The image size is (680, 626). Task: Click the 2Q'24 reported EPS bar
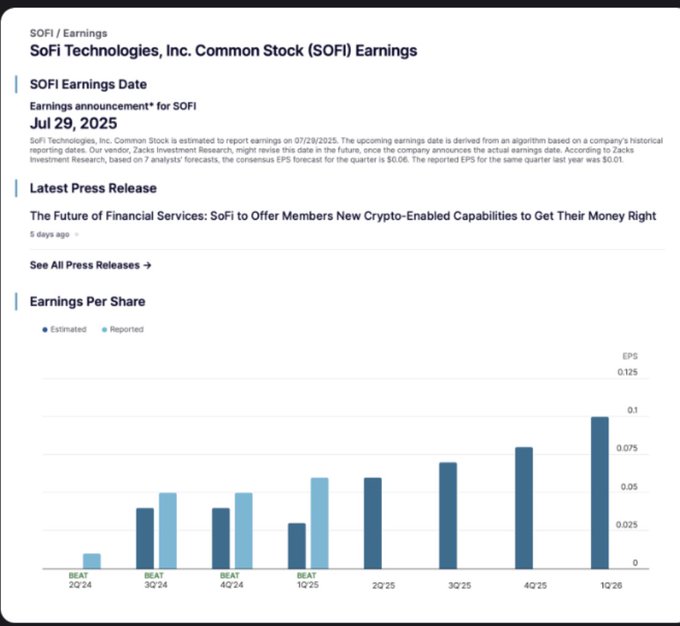(92, 561)
